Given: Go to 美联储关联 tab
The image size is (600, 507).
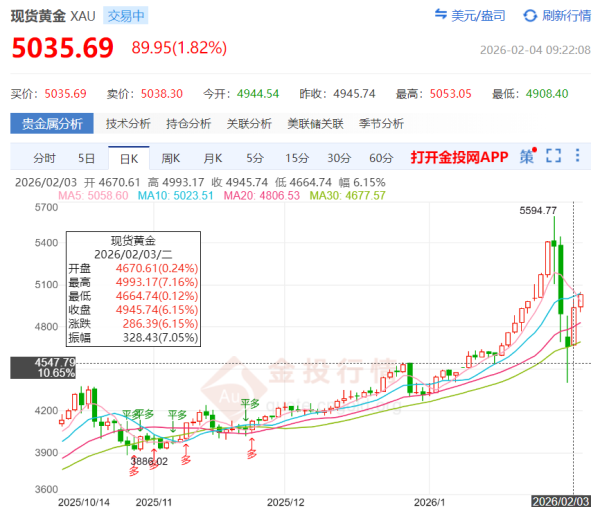Looking at the screenshot, I should pyautogui.click(x=315, y=124).
